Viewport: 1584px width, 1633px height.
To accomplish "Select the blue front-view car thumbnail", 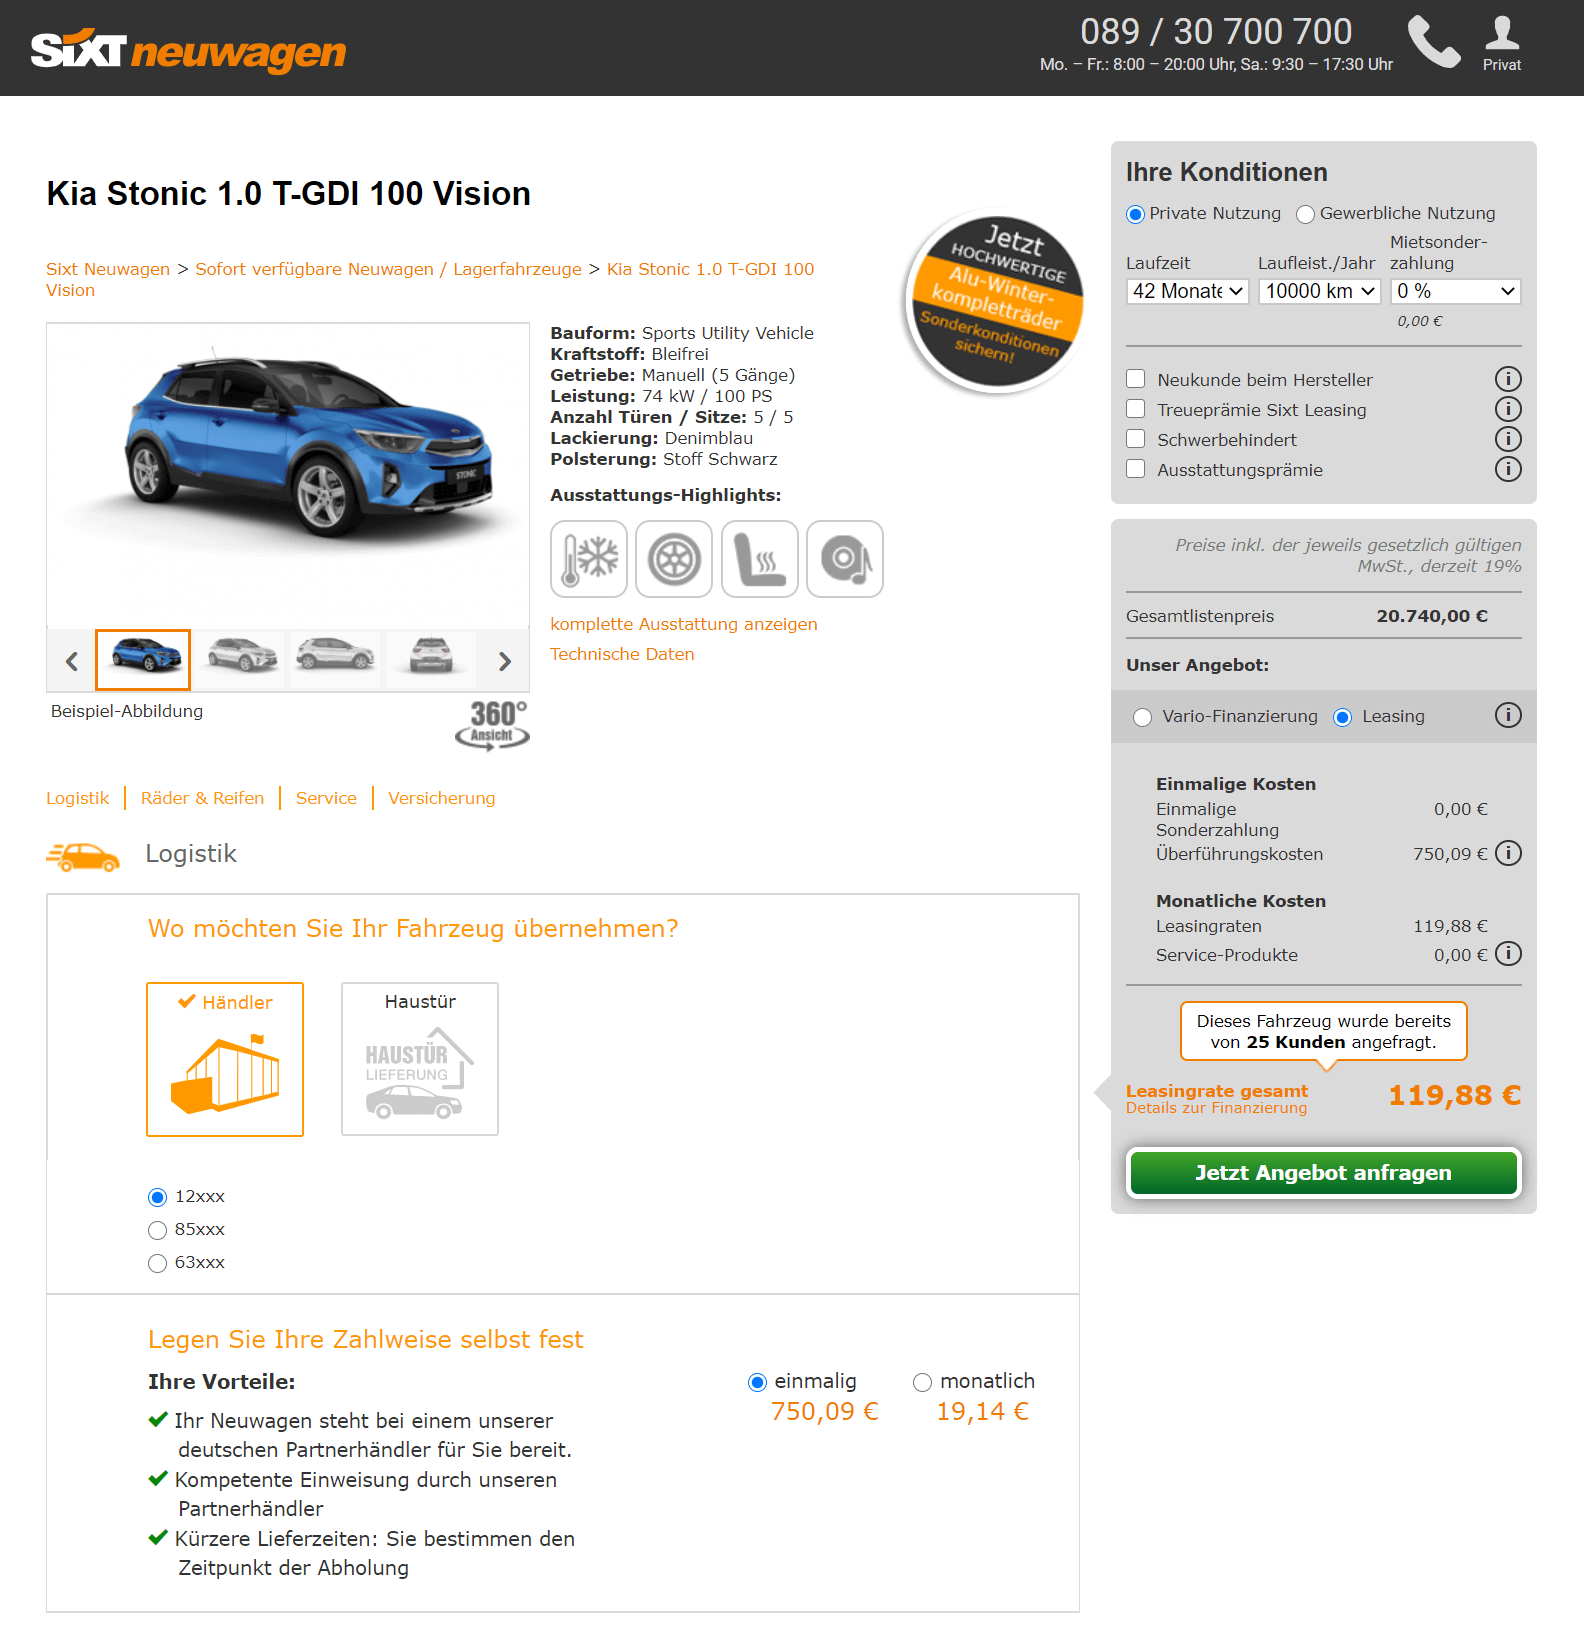I will pyautogui.click(x=143, y=660).
